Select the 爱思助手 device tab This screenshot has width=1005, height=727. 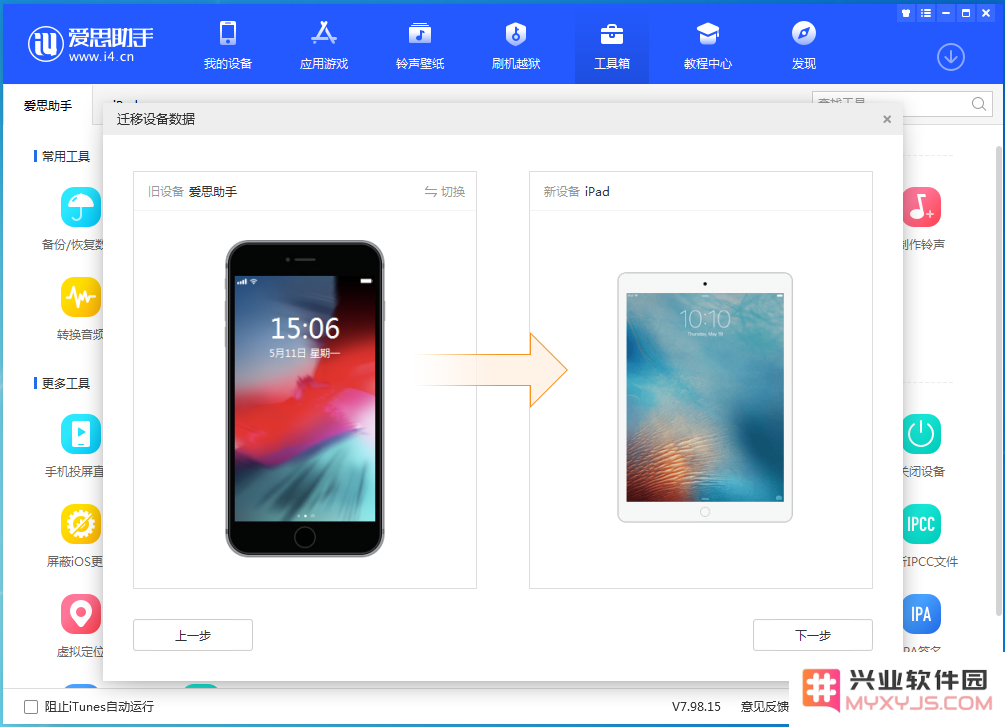click(48, 106)
